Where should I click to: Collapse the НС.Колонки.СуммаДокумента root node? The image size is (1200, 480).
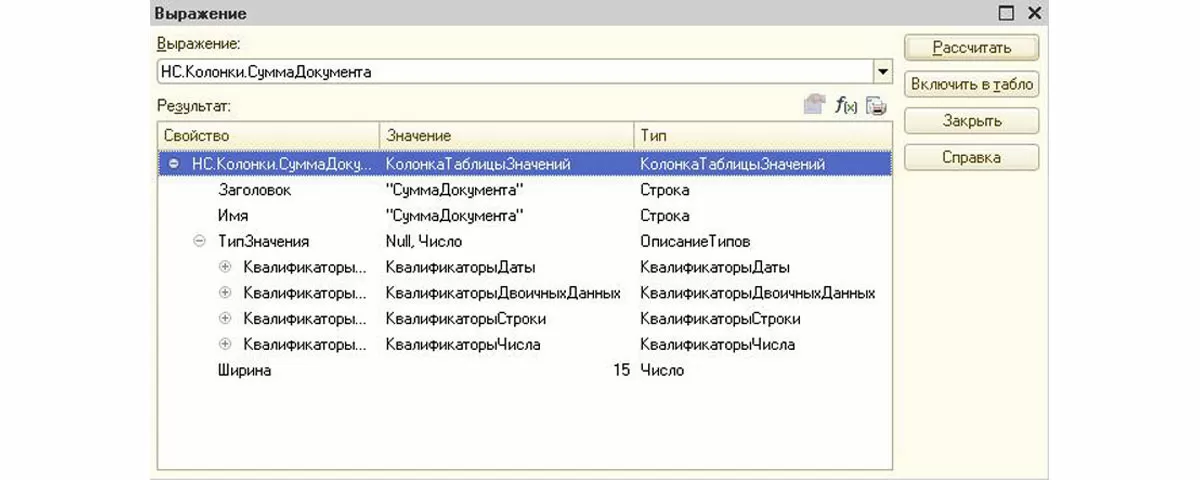pos(174,163)
